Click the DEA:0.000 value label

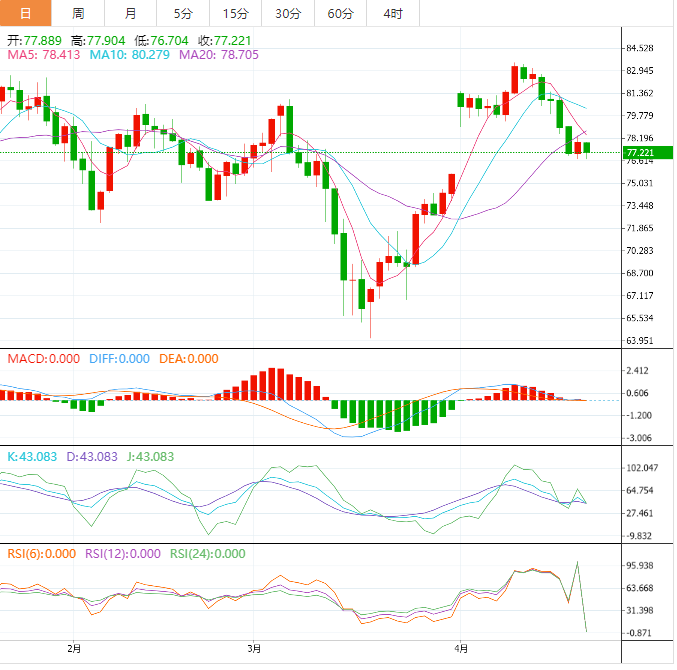pyautogui.click(x=188, y=359)
